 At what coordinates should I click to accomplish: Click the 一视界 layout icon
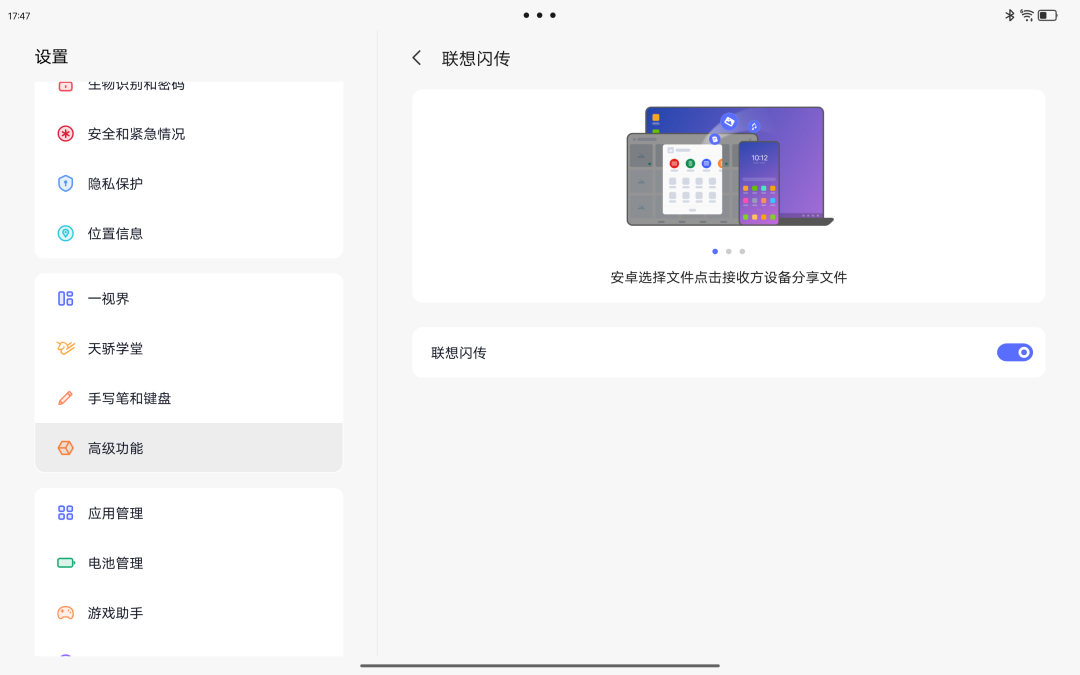(65, 298)
